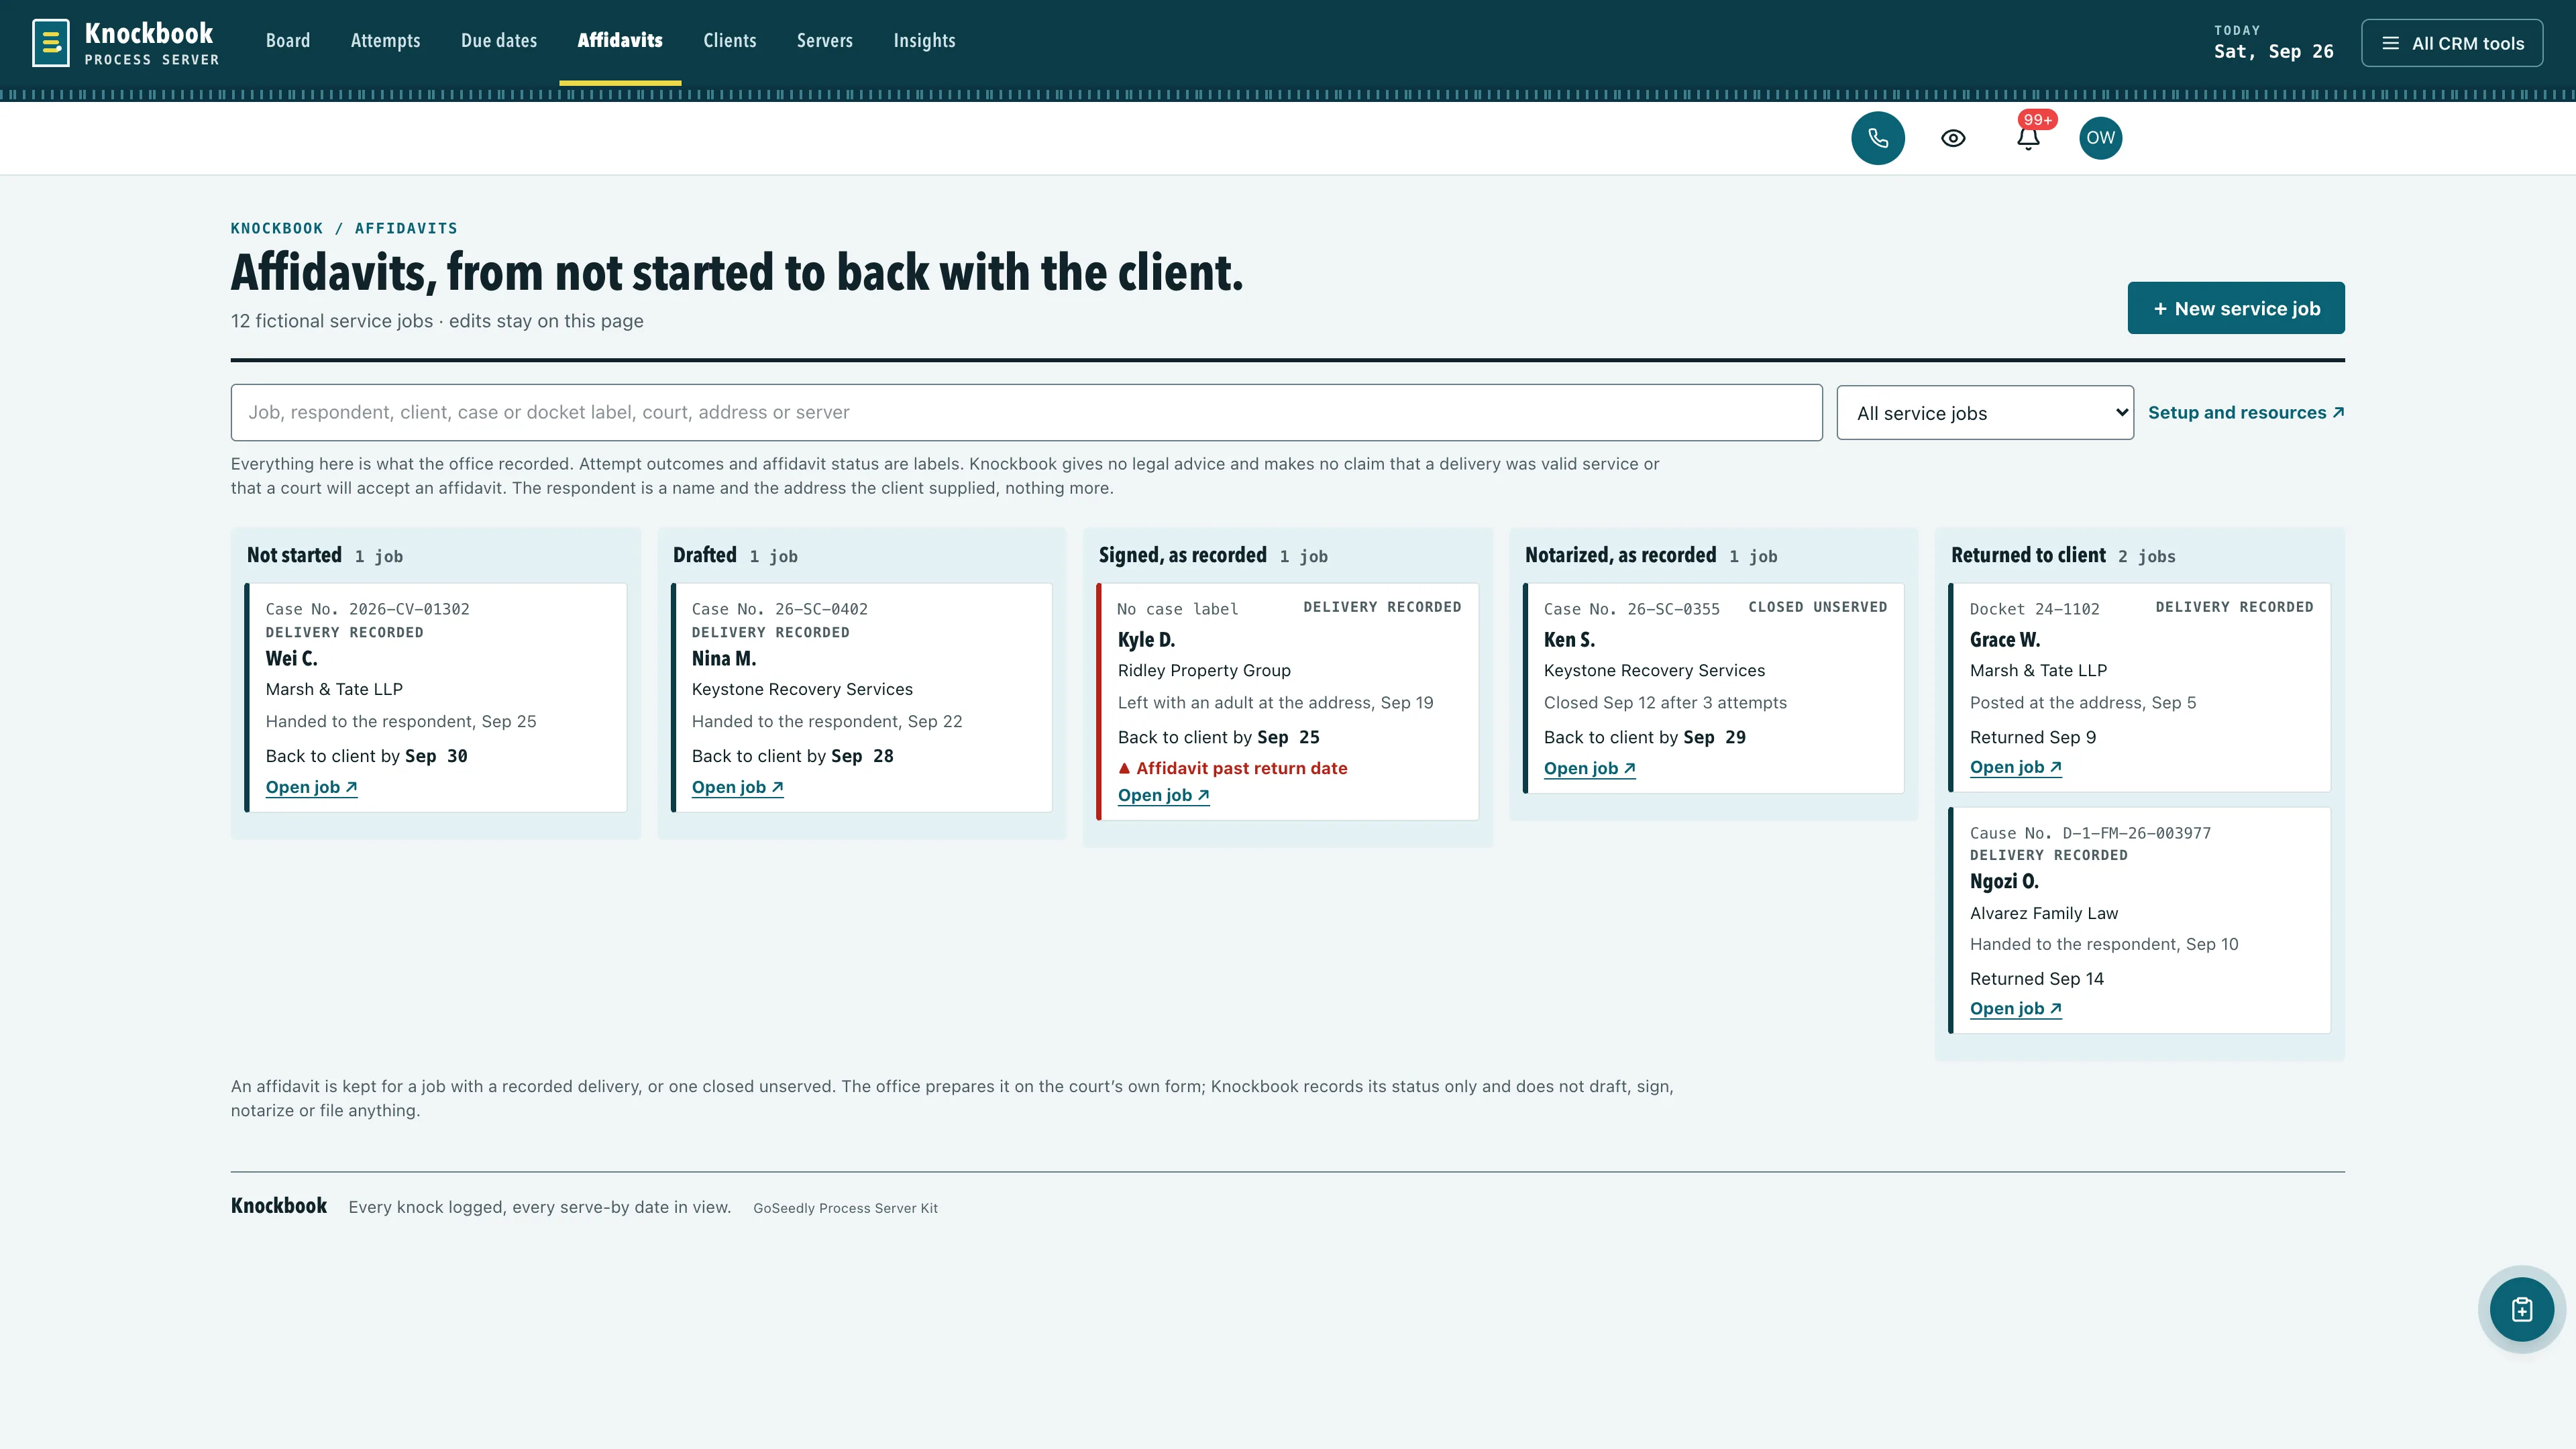The image size is (2576, 1449).
Task: Open job link for Nina M.
Action: (737, 787)
